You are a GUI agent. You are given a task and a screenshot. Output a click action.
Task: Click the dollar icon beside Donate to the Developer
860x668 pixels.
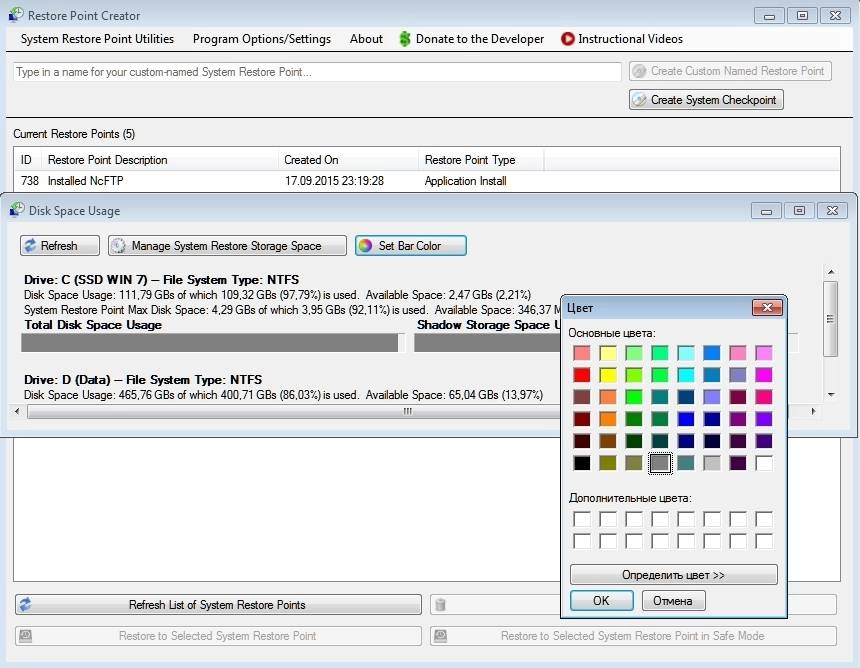pyautogui.click(x=405, y=39)
